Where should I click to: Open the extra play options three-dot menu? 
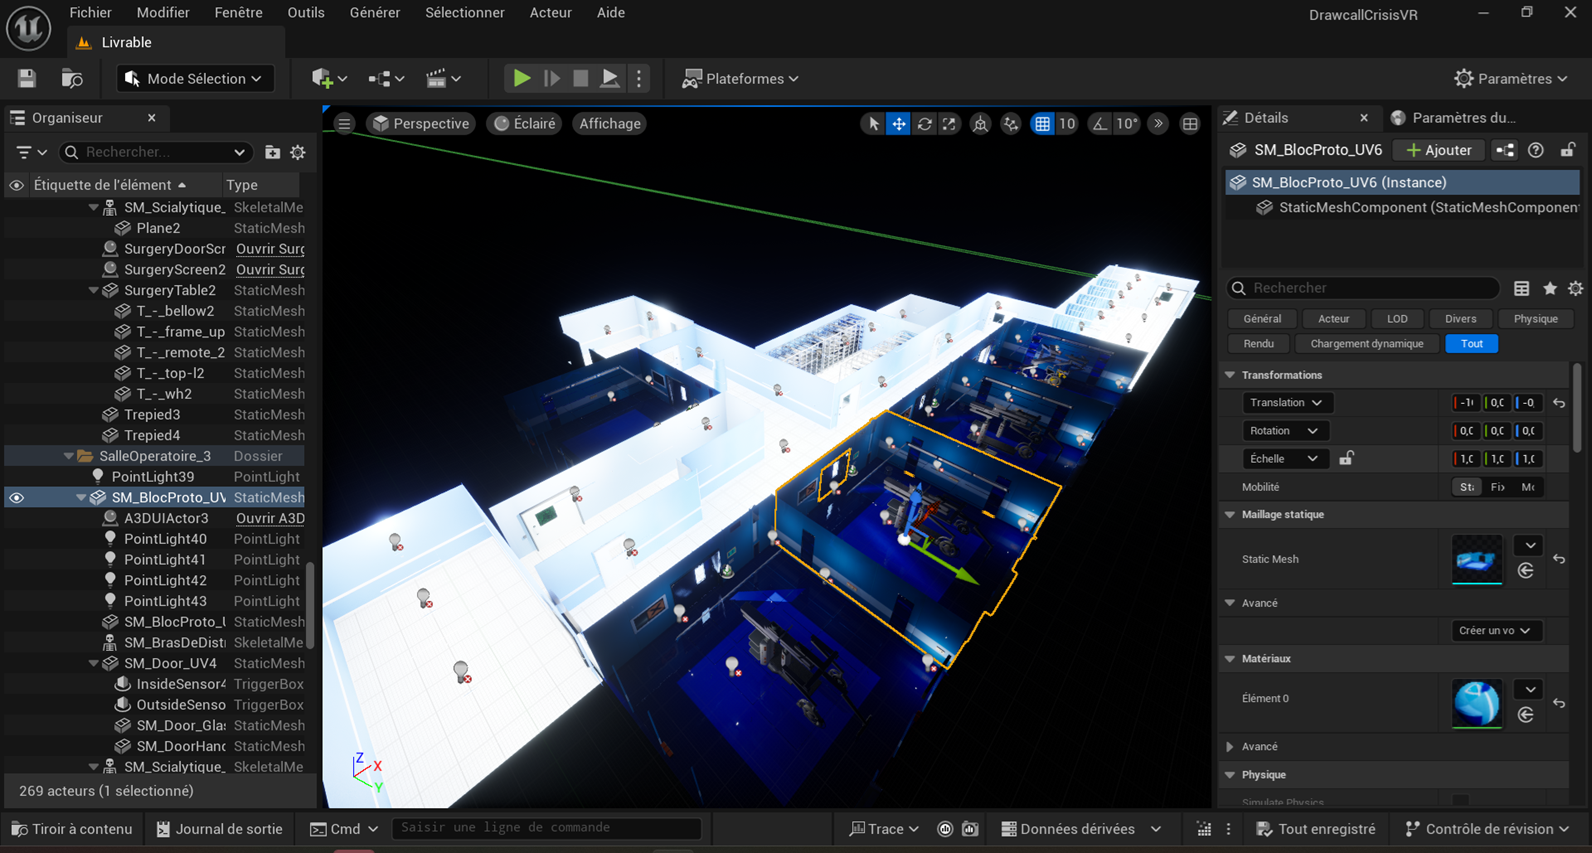coord(639,79)
